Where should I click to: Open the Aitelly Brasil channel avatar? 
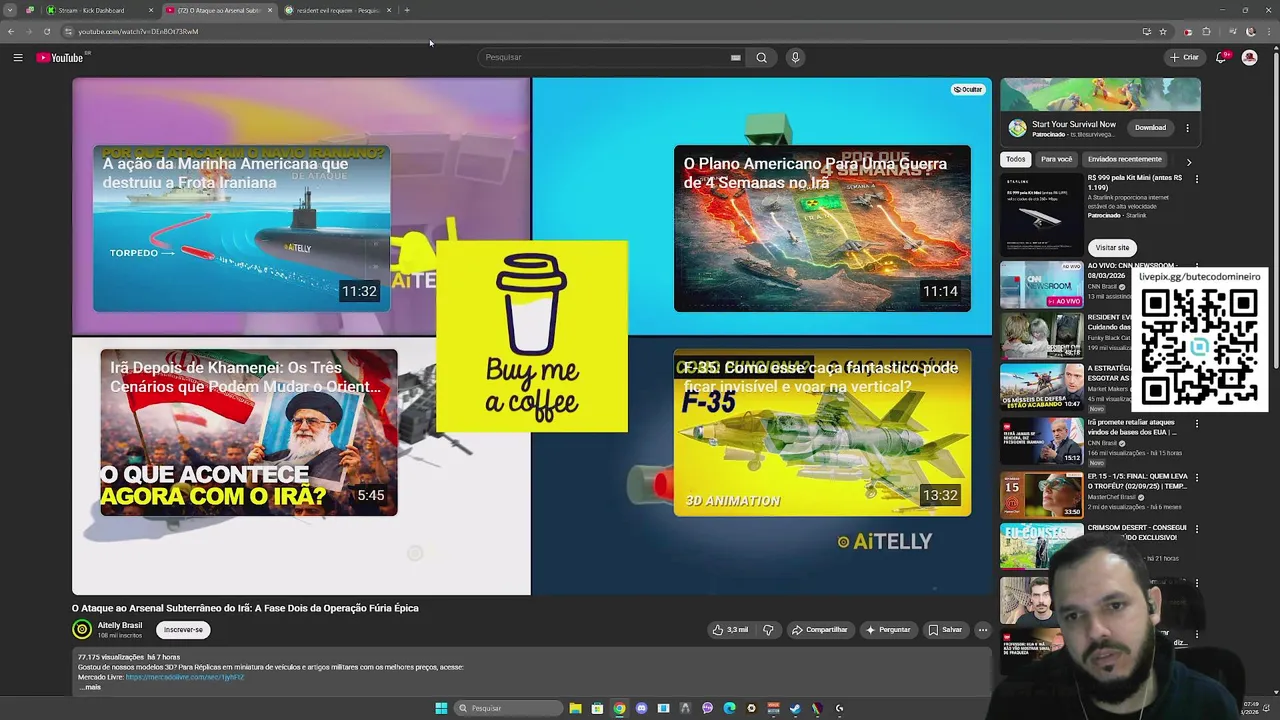point(82,629)
